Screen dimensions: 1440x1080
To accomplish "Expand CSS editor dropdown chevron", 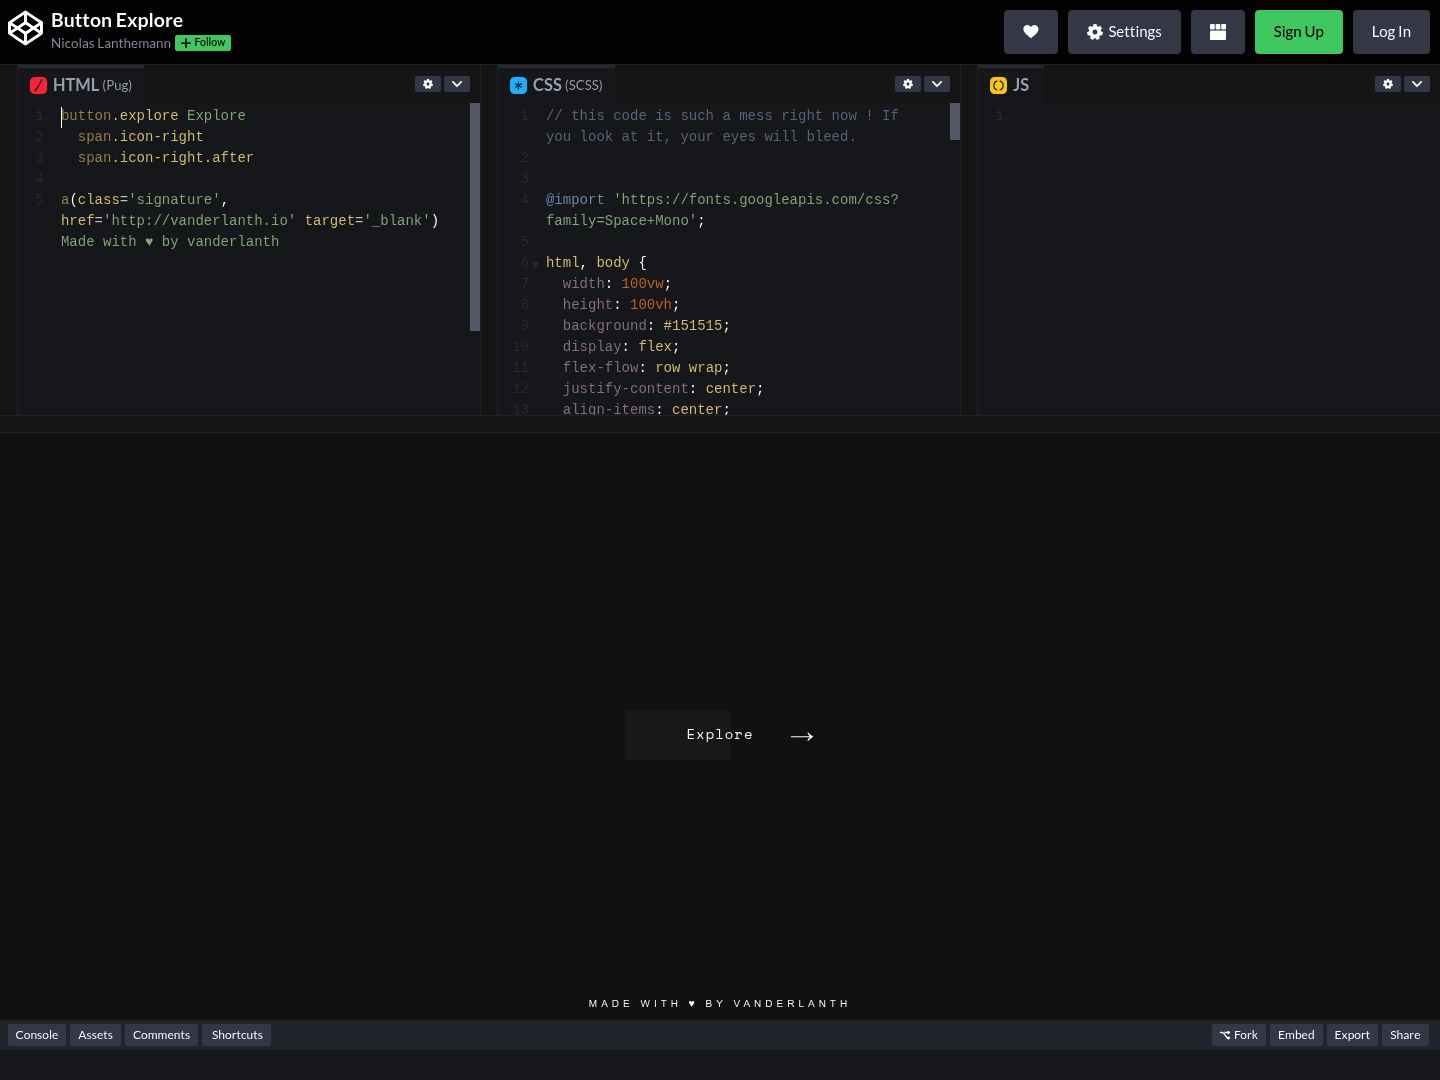I will tap(937, 84).
